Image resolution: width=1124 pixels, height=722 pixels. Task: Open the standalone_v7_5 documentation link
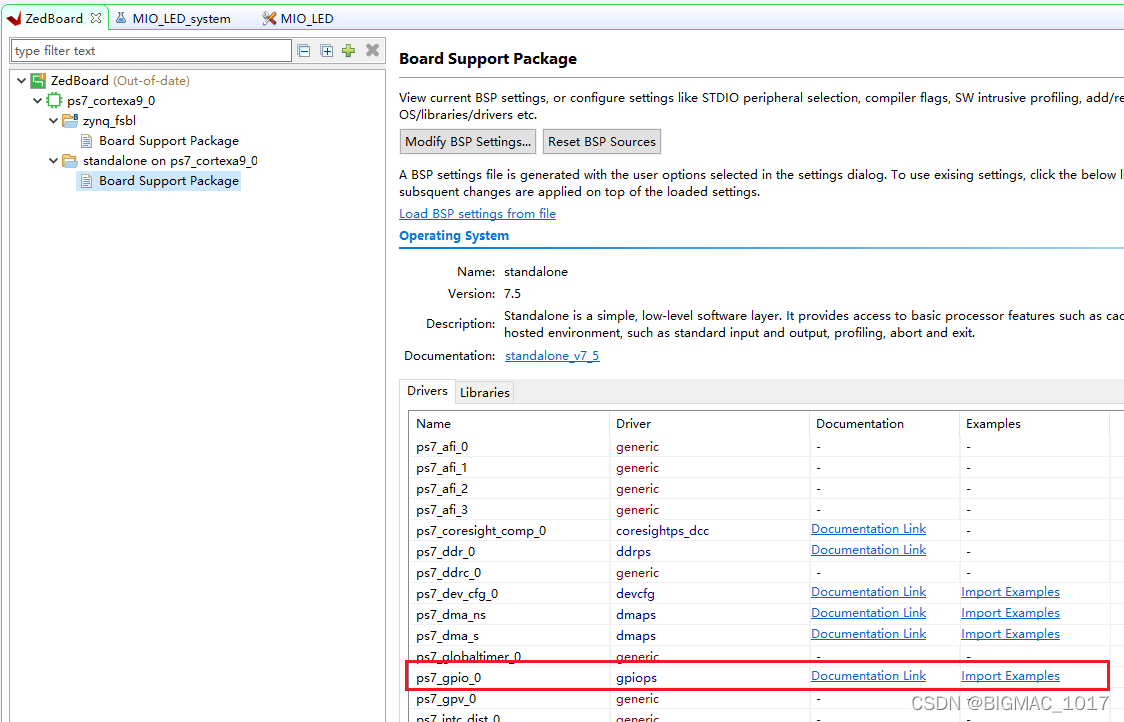[x=552, y=356]
